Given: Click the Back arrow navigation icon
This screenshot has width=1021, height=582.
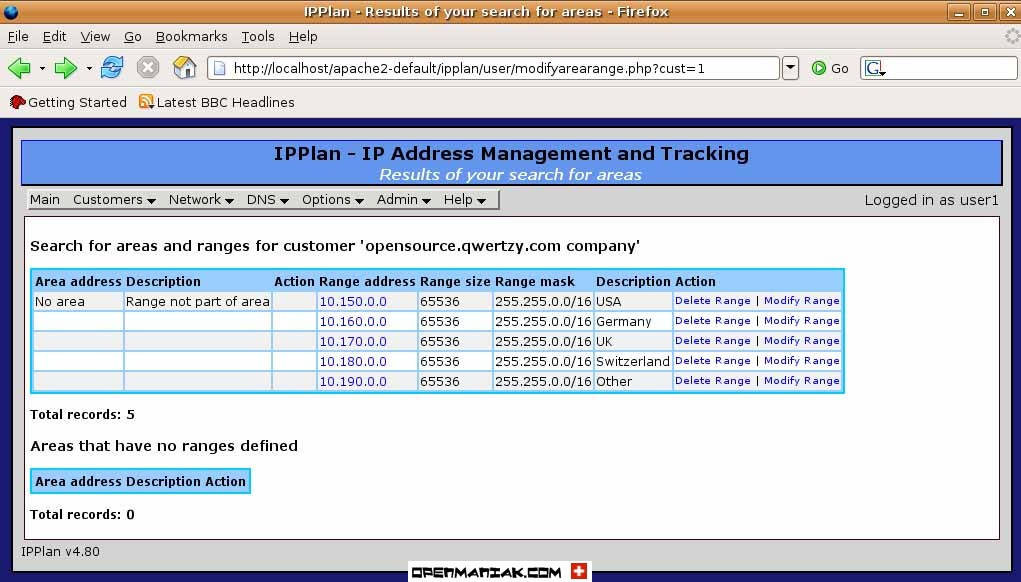Looking at the screenshot, I should point(19,68).
